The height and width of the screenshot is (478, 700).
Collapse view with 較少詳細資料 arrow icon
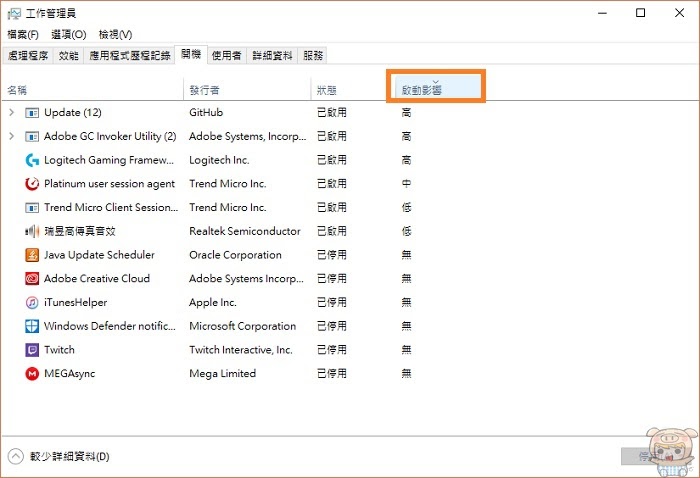tap(16, 456)
